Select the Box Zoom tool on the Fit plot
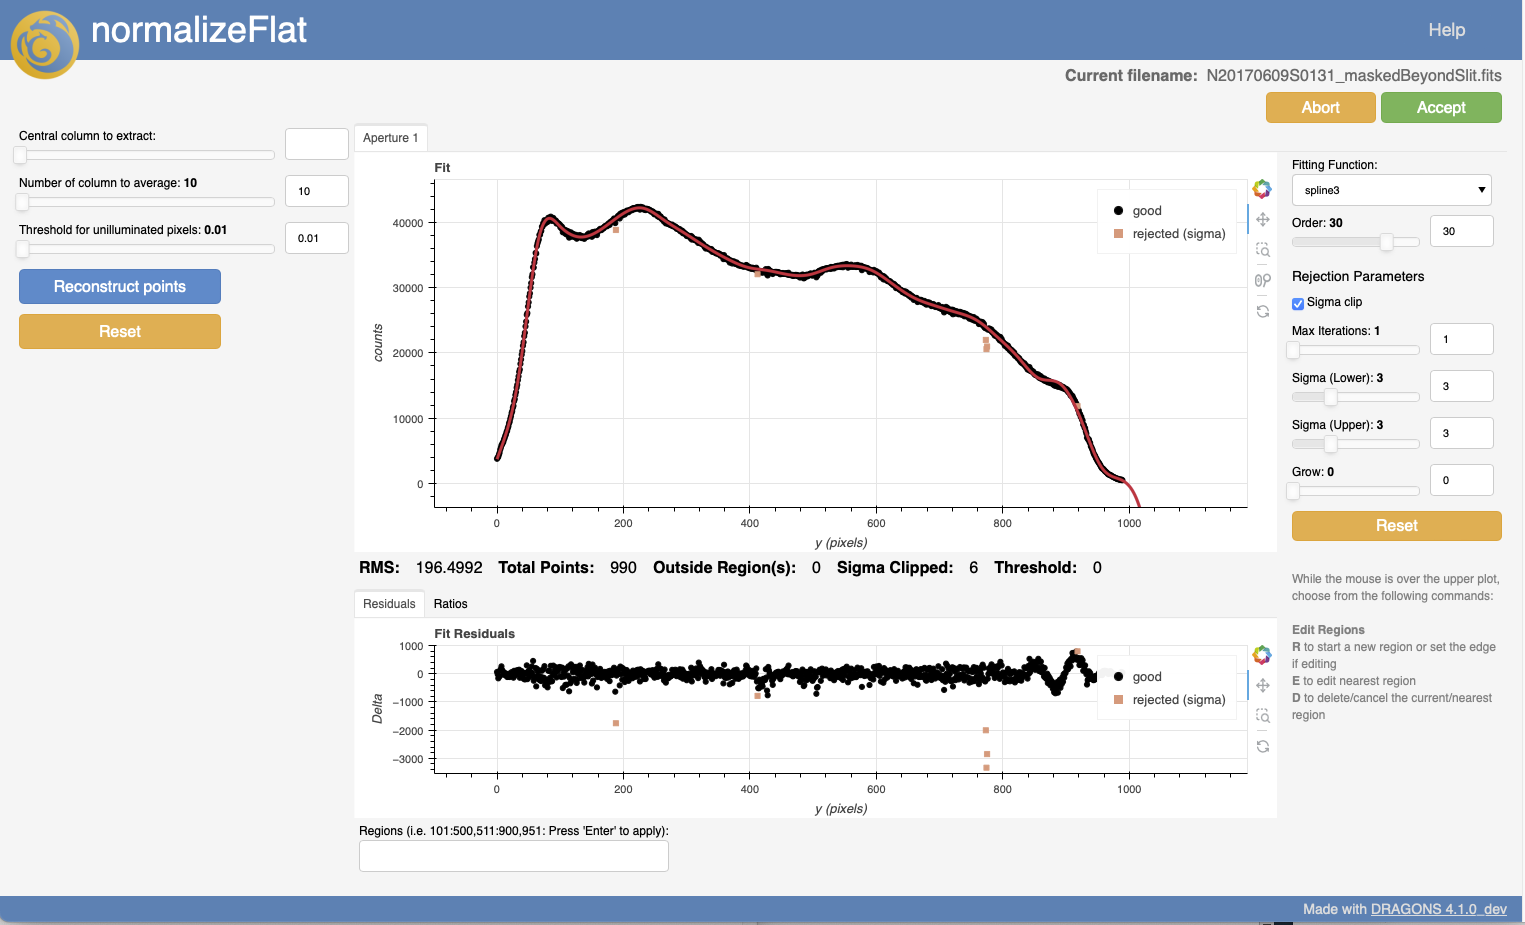Image resolution: width=1525 pixels, height=925 pixels. click(x=1263, y=250)
